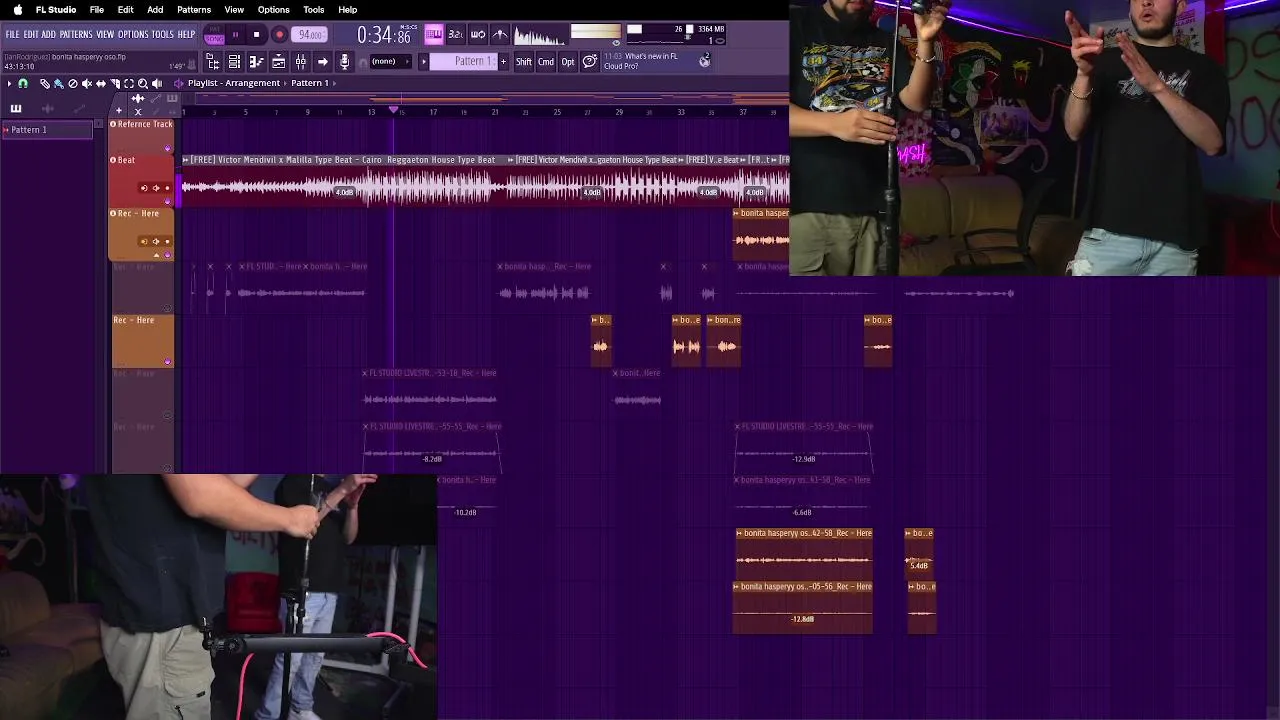Click the -12.9dB clip gain label
Screen dimensions: 1280x720
[804, 459]
